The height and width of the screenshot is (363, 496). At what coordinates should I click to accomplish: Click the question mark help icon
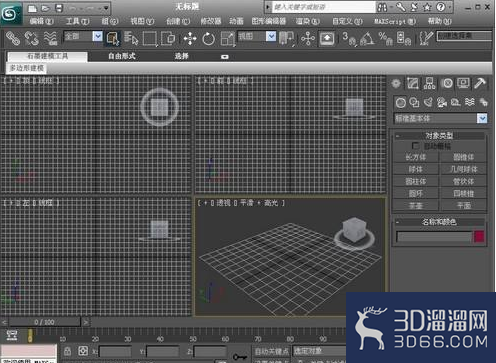(x=441, y=7)
